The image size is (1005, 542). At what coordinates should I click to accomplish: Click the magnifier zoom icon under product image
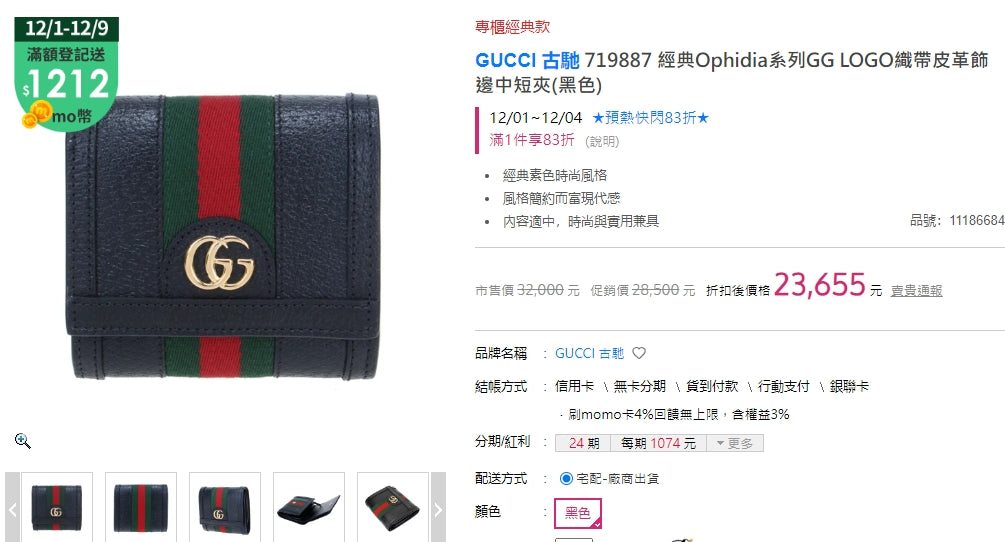coord(22,441)
